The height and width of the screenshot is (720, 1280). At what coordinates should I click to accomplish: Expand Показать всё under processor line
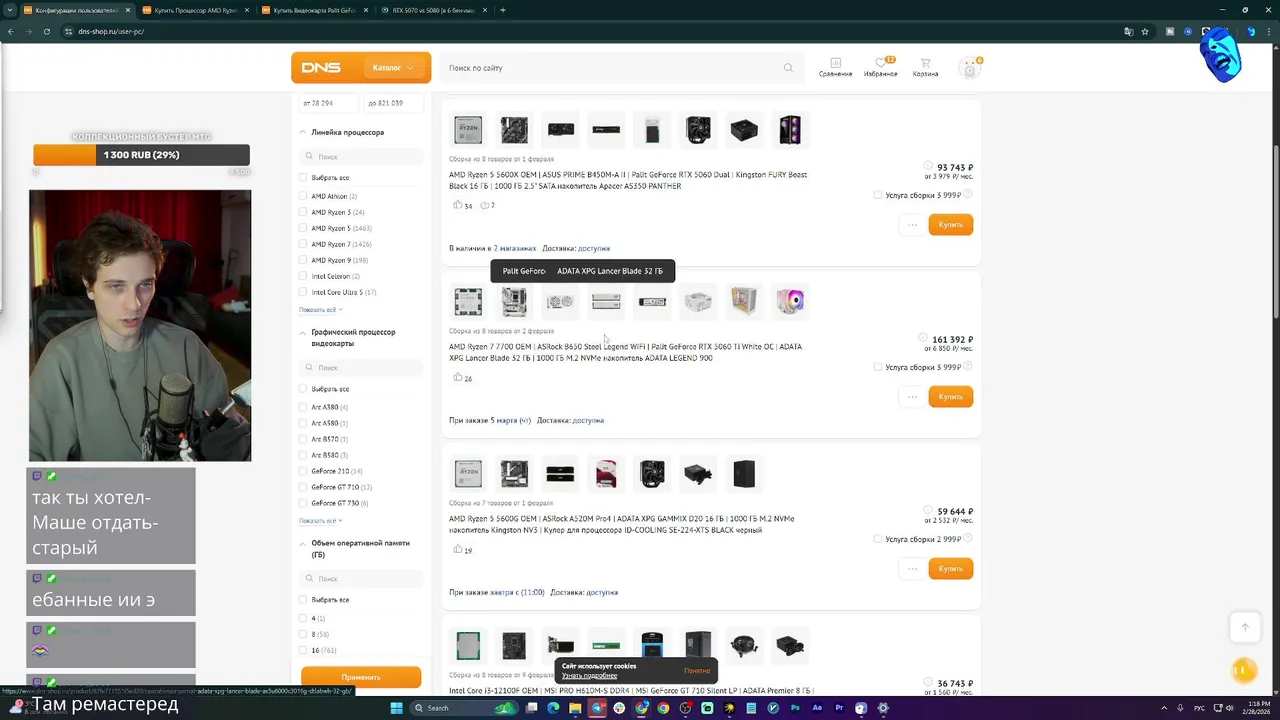click(320, 309)
